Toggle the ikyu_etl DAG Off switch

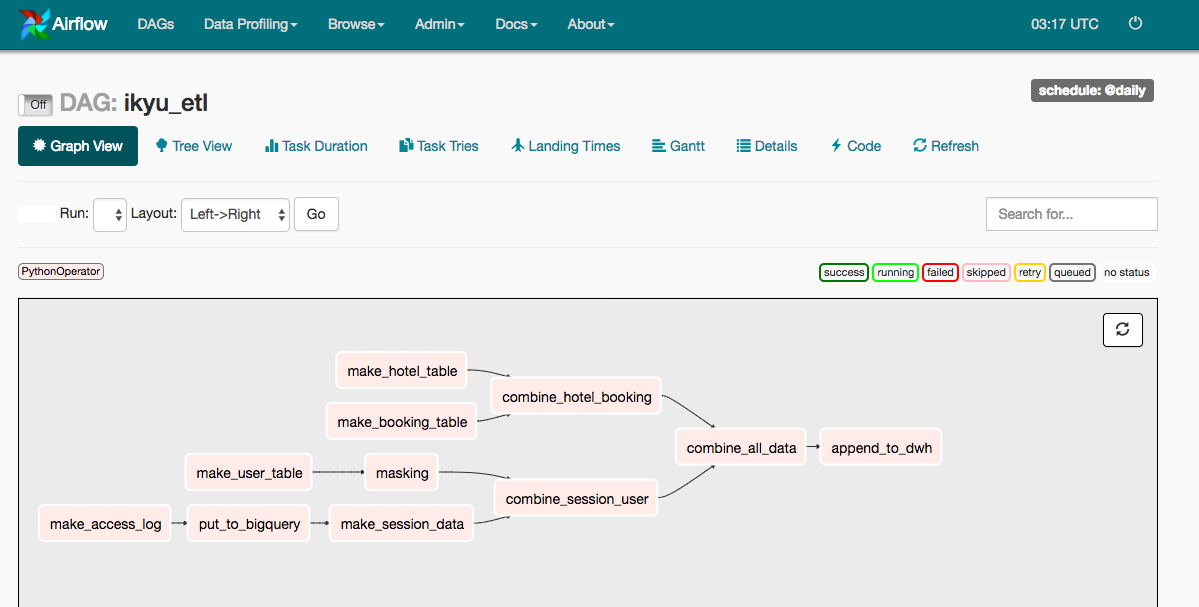(x=35, y=105)
